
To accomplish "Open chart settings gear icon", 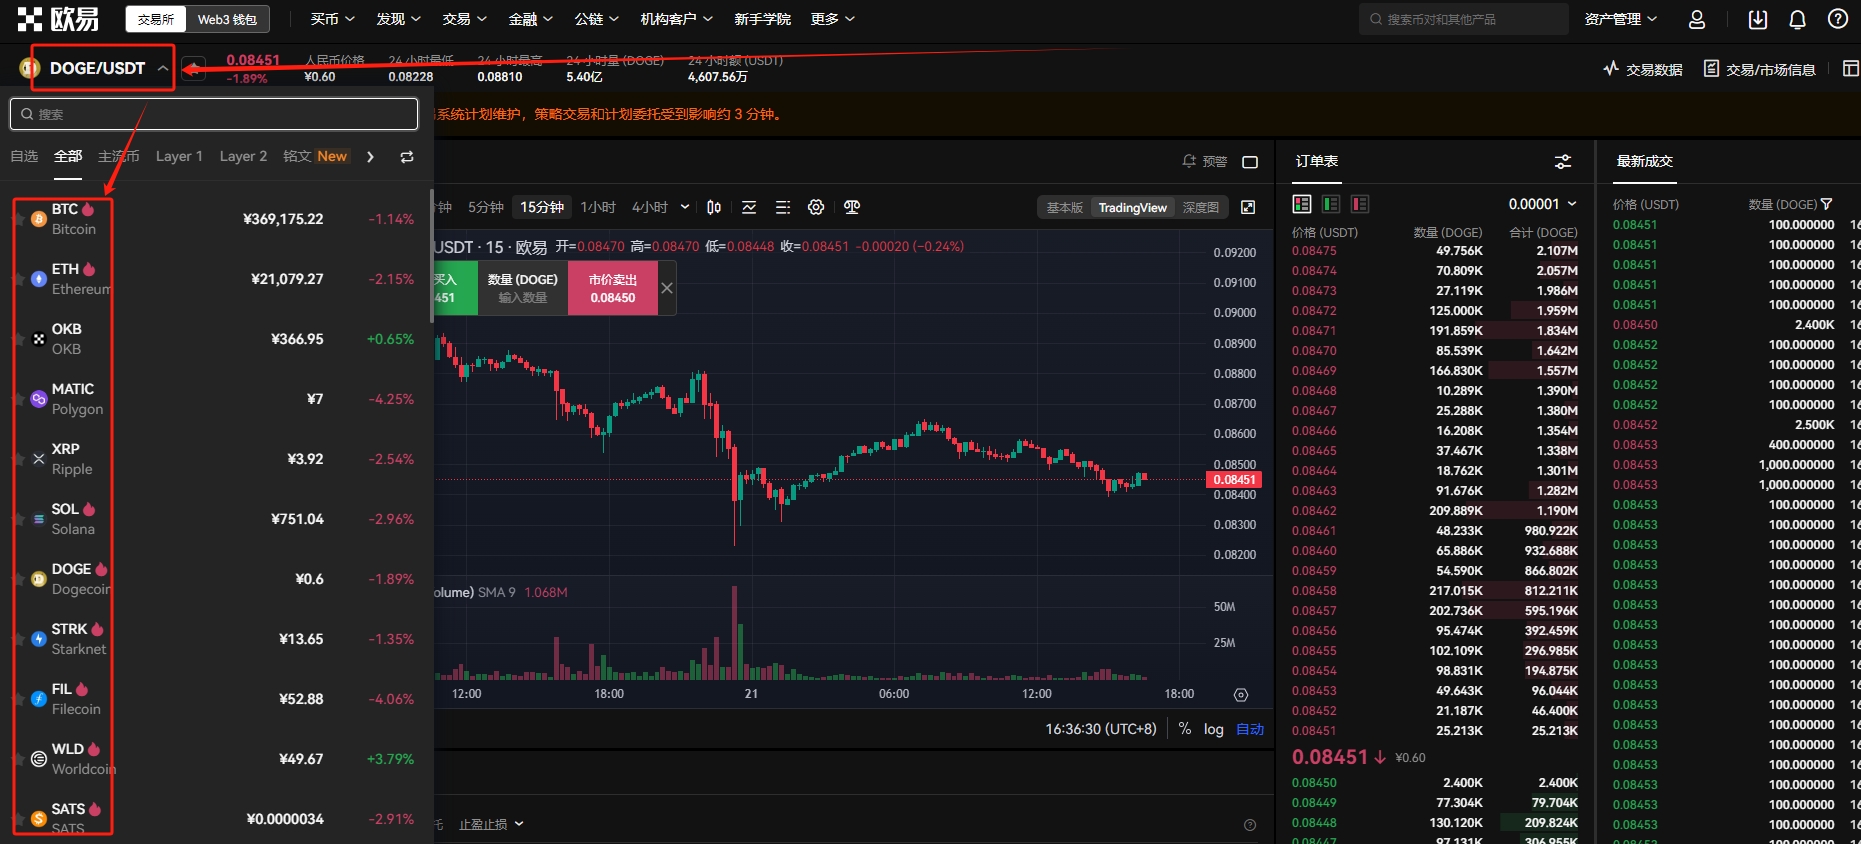I will point(816,207).
